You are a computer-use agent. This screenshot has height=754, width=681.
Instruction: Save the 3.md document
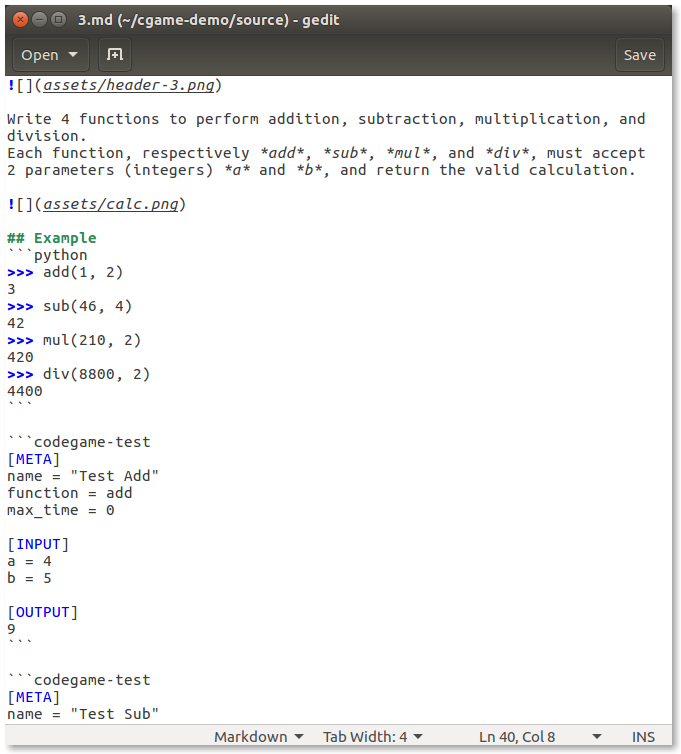pyautogui.click(x=639, y=55)
